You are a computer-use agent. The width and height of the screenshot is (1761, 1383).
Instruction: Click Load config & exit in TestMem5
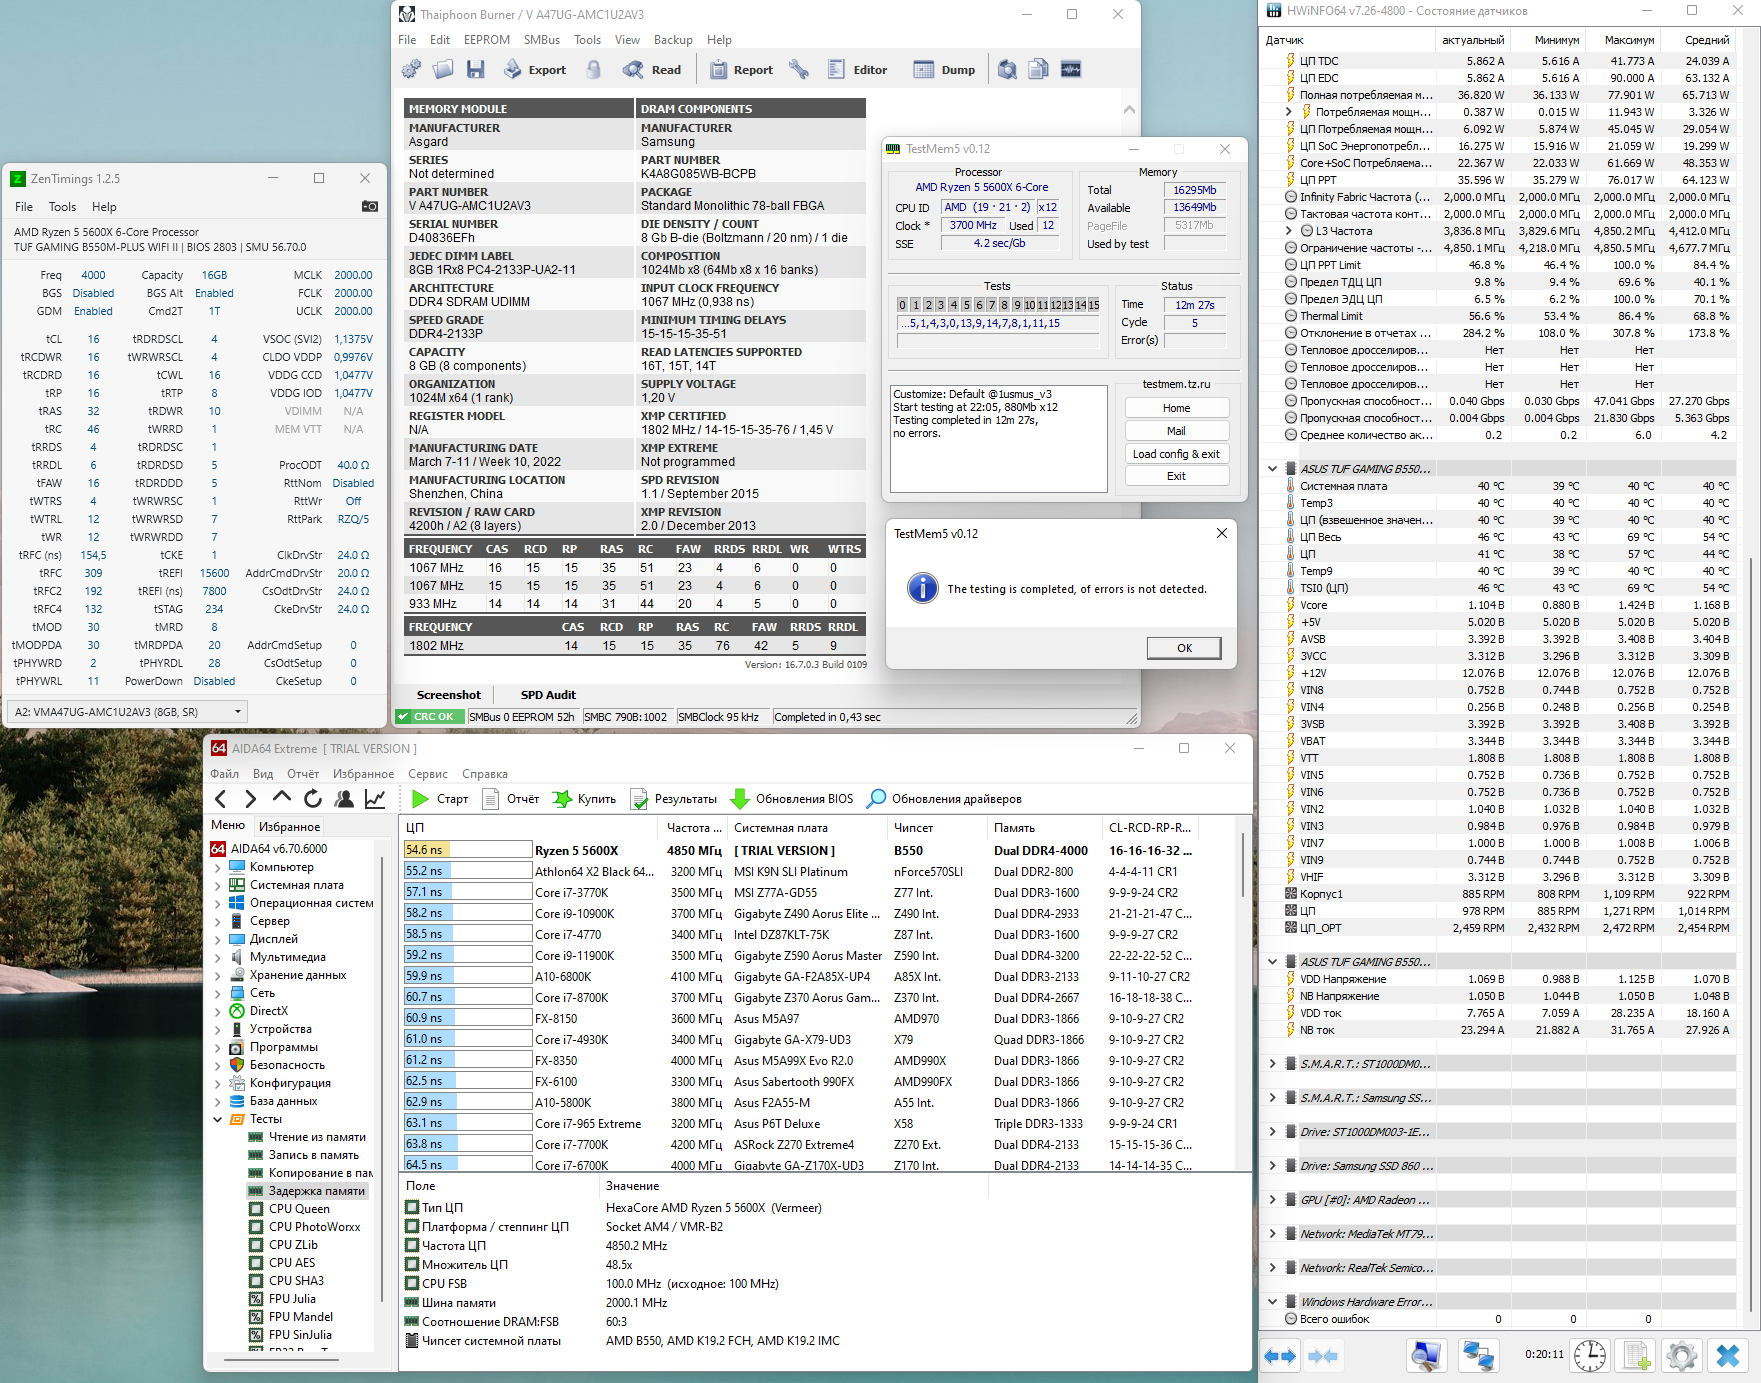[1176, 454]
